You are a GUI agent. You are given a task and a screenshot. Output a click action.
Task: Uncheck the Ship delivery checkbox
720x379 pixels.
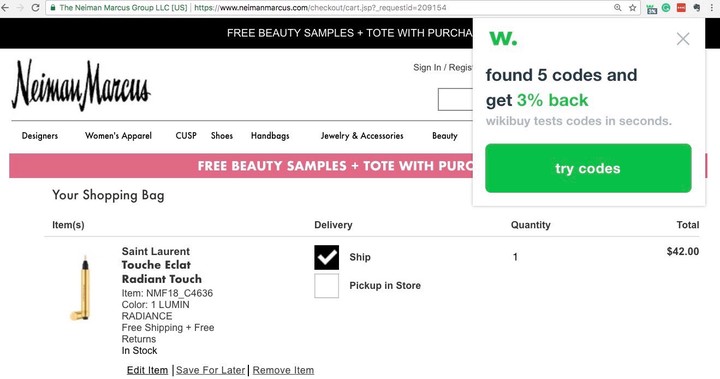326,257
